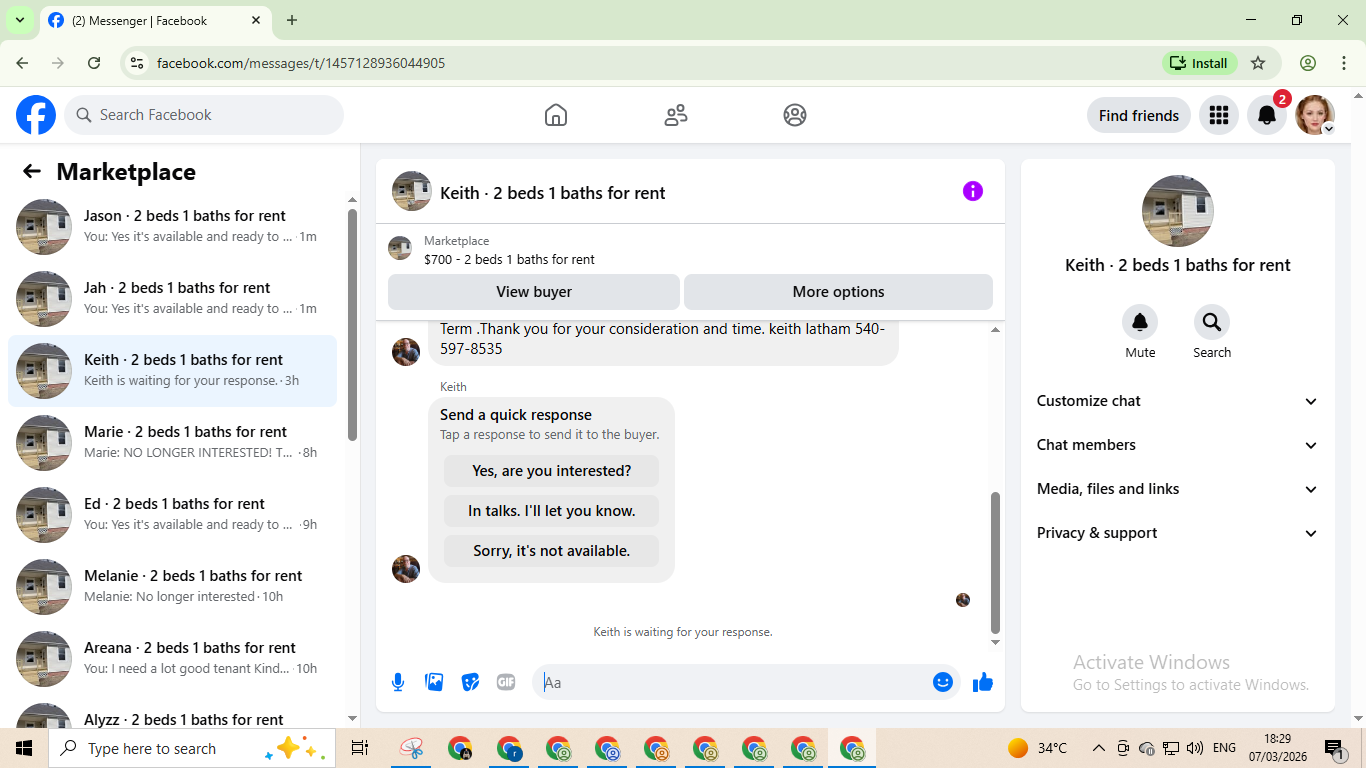Click the Find friends button
This screenshot has height=768, width=1366.
[x=1139, y=115]
